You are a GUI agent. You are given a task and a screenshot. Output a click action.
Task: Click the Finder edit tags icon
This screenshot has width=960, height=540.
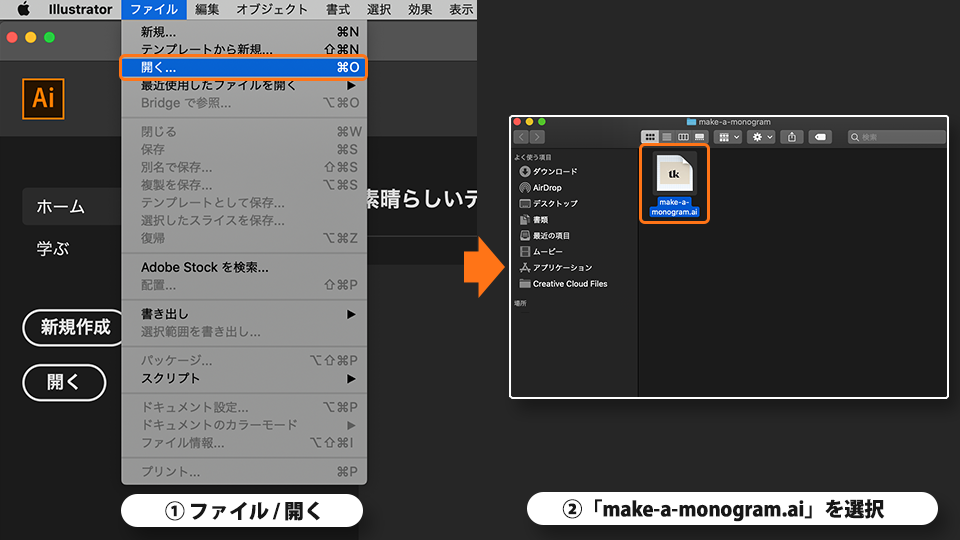coord(820,137)
